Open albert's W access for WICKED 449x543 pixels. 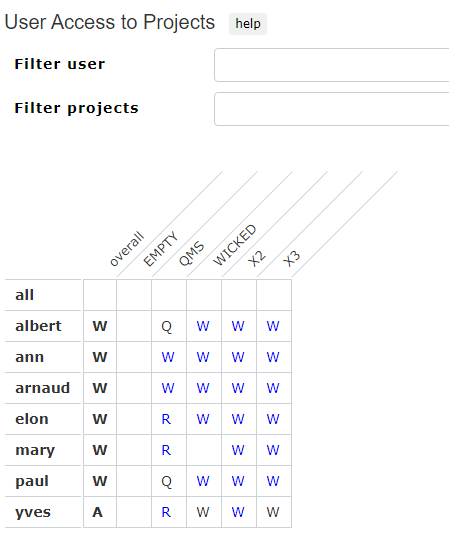203,326
